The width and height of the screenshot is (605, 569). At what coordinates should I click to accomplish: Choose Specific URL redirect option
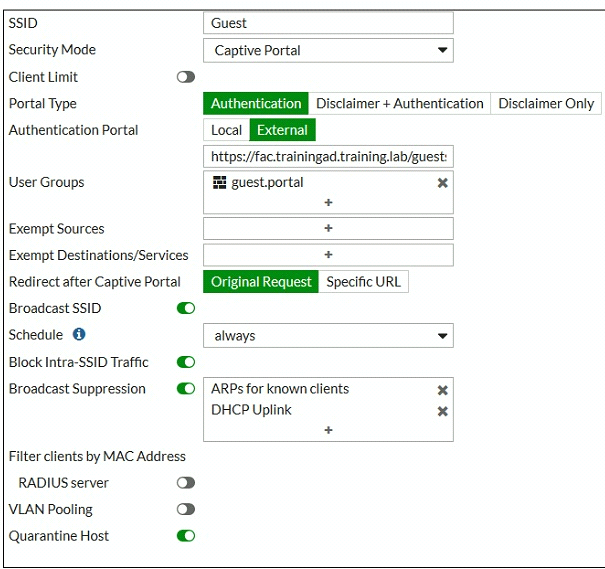pyautogui.click(x=363, y=282)
